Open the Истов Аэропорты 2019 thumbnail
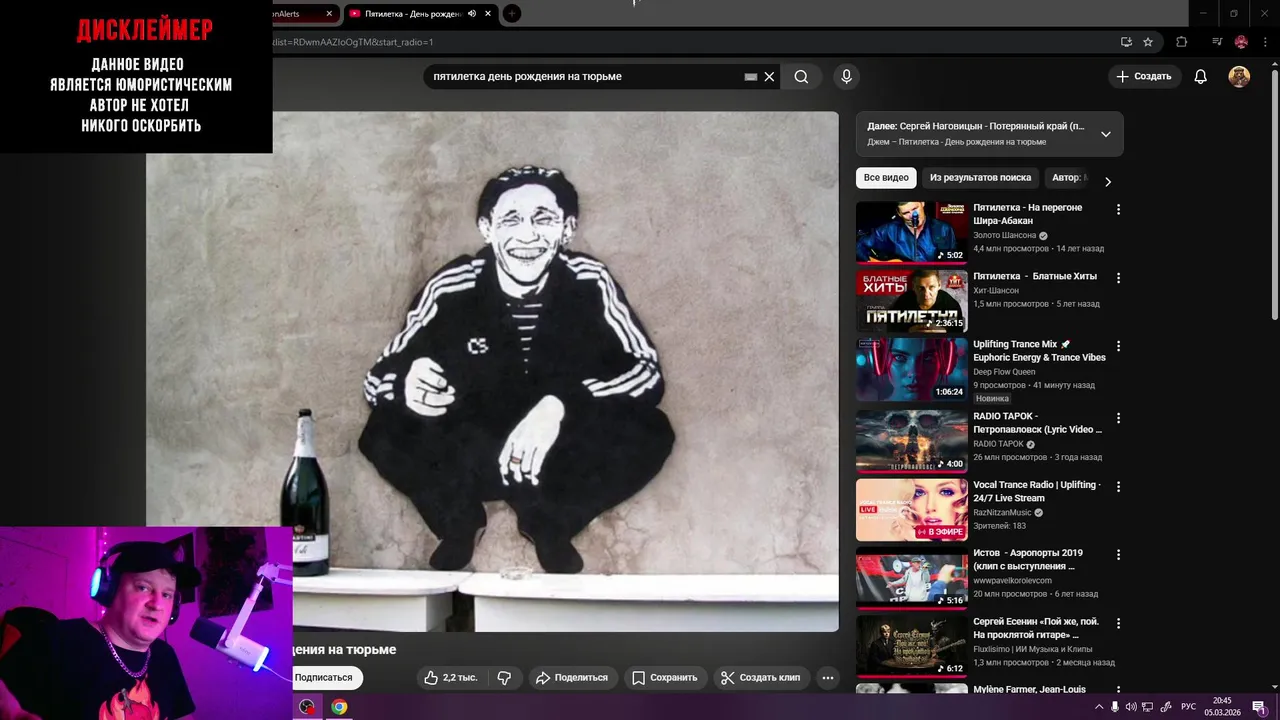 911,578
